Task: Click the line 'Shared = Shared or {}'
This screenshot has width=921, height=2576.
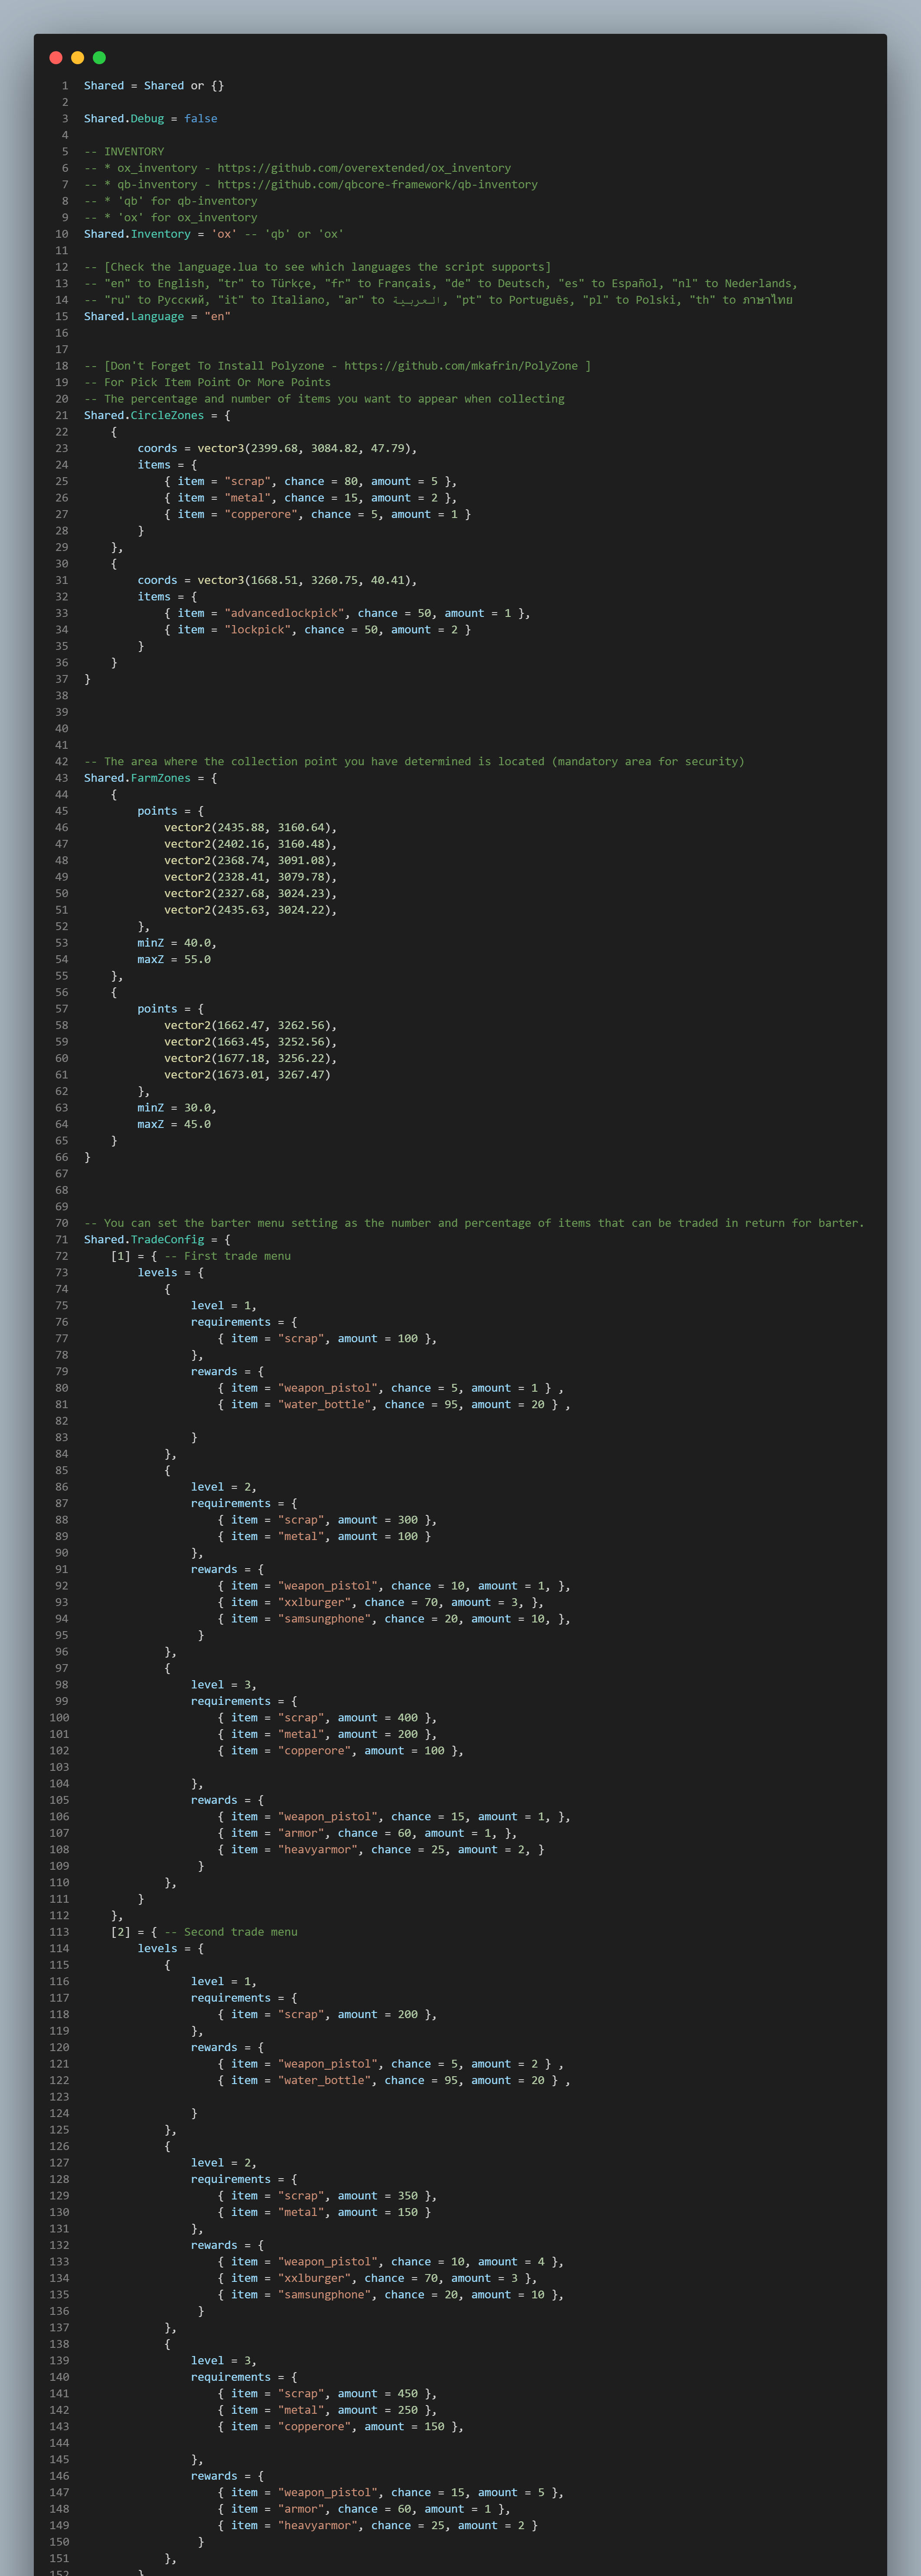Action: (x=154, y=86)
